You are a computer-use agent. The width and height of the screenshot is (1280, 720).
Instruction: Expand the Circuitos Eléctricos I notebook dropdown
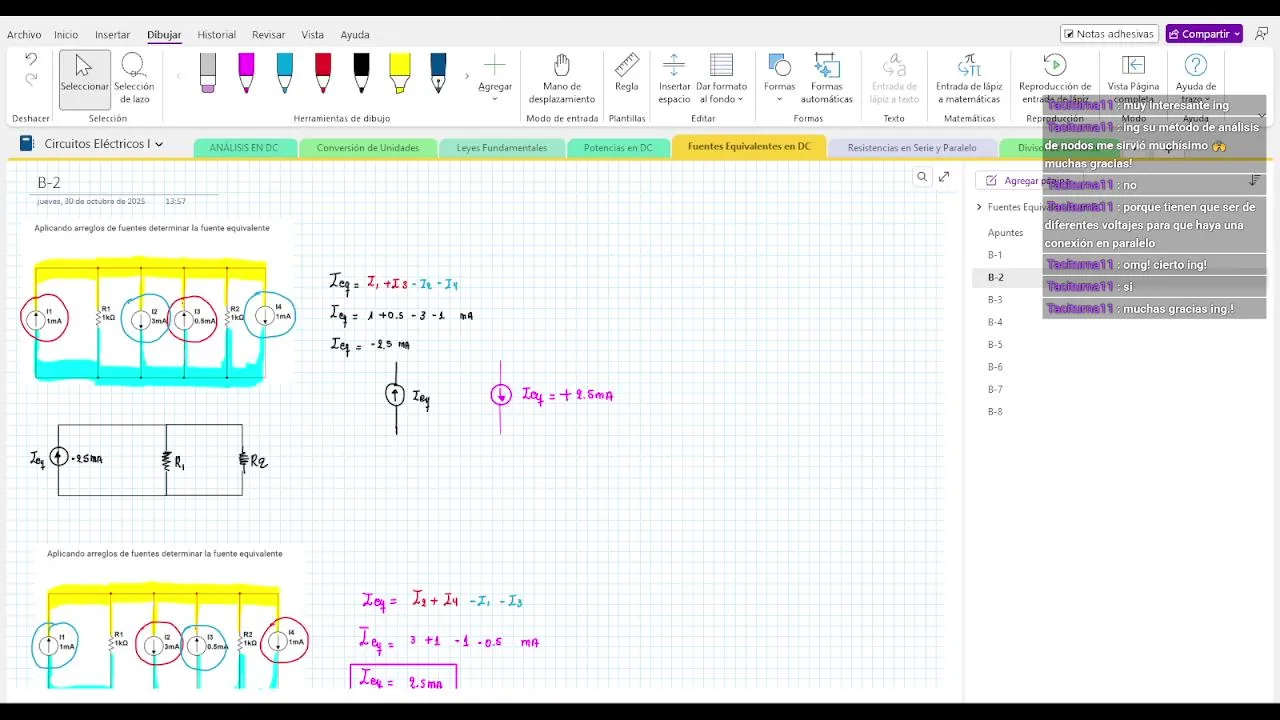(158, 144)
